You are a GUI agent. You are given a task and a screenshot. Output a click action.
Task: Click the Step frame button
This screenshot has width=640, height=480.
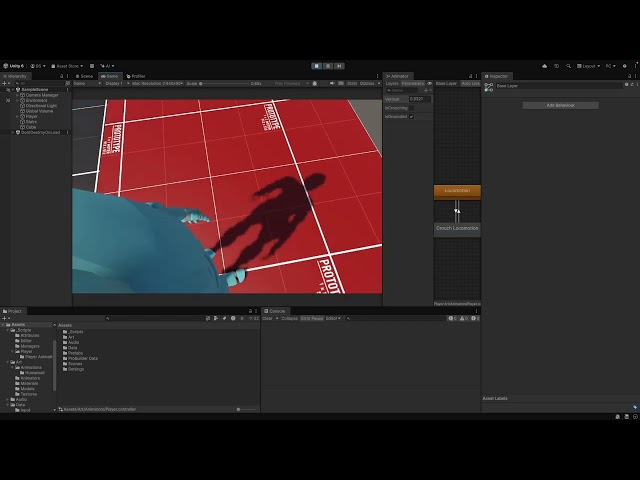click(339, 66)
